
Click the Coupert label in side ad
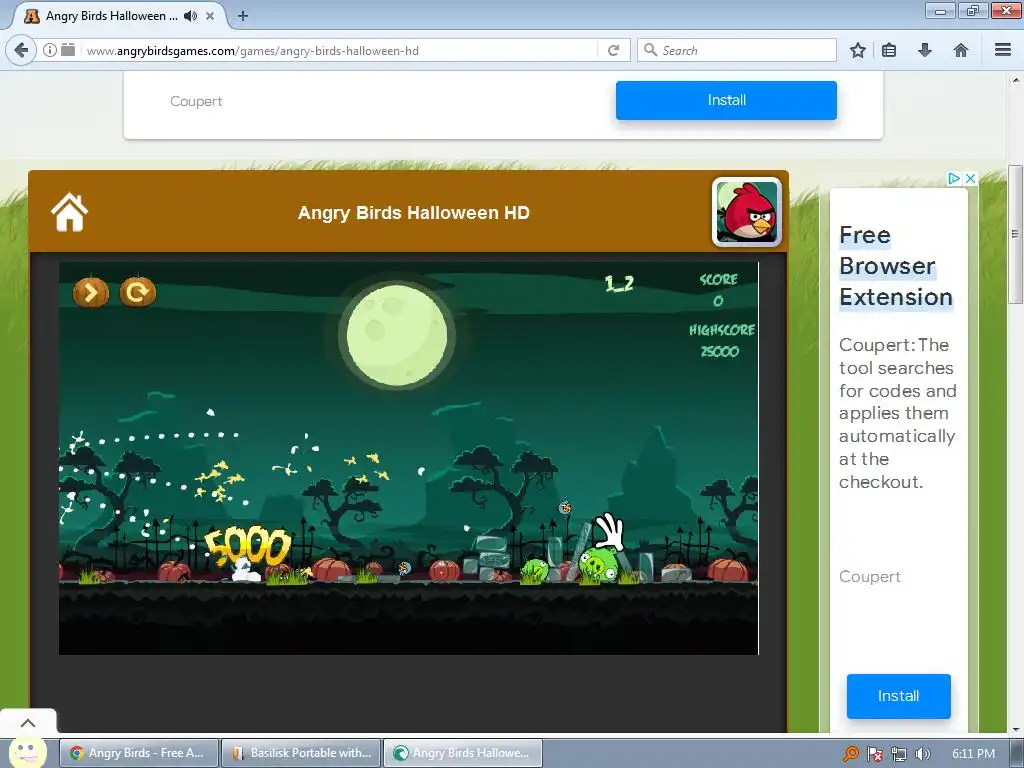(x=870, y=577)
